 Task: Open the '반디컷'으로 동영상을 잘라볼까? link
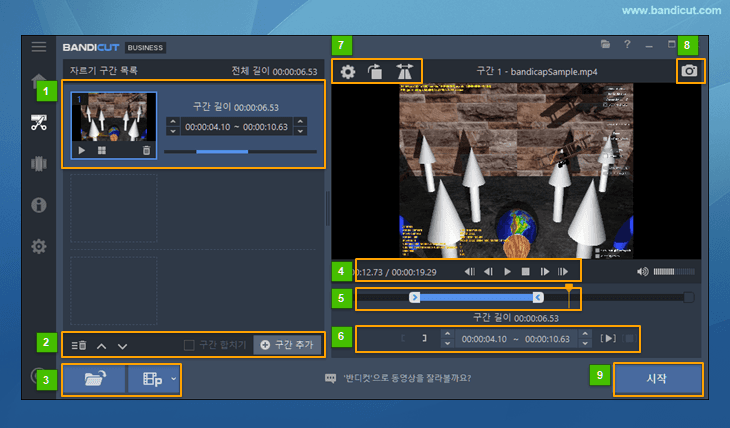(407, 378)
